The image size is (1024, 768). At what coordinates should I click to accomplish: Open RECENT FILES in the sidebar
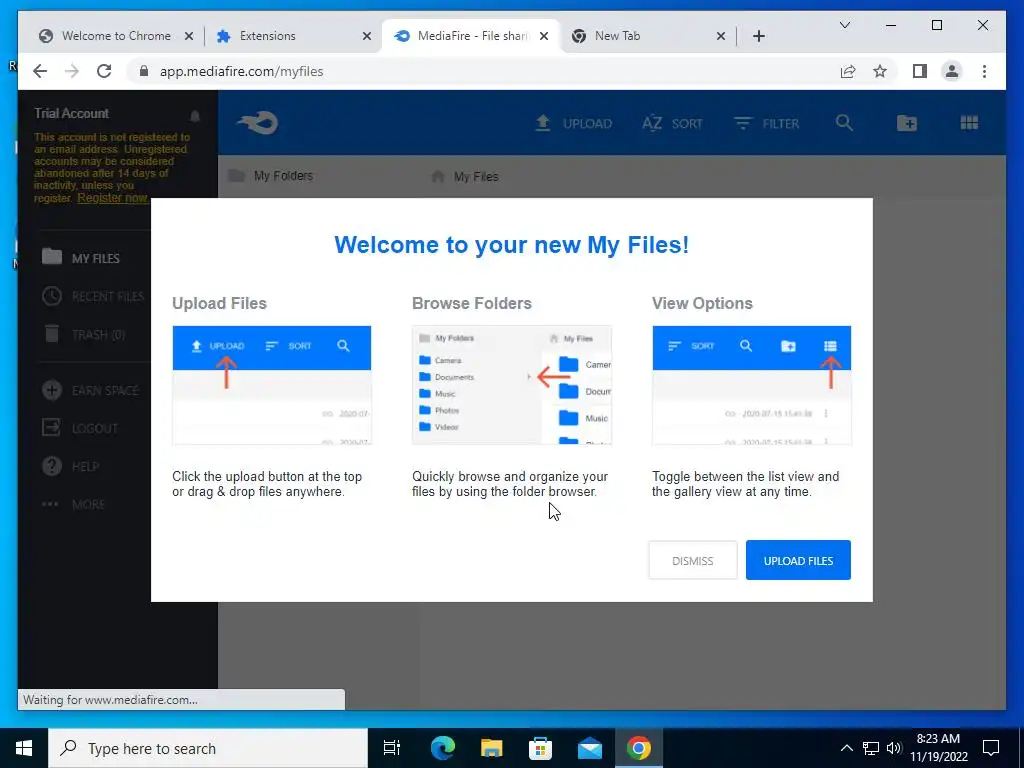coord(93,296)
